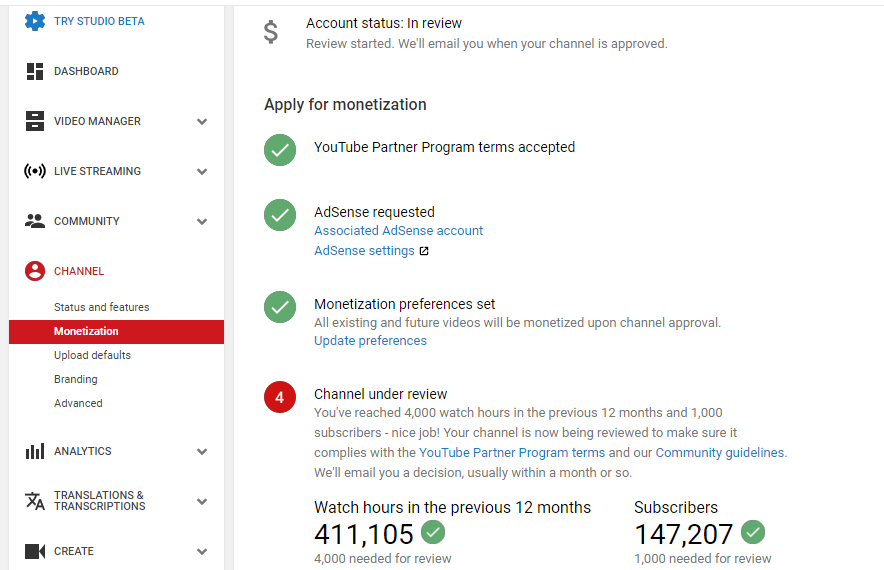Go to Dashboard

86,71
